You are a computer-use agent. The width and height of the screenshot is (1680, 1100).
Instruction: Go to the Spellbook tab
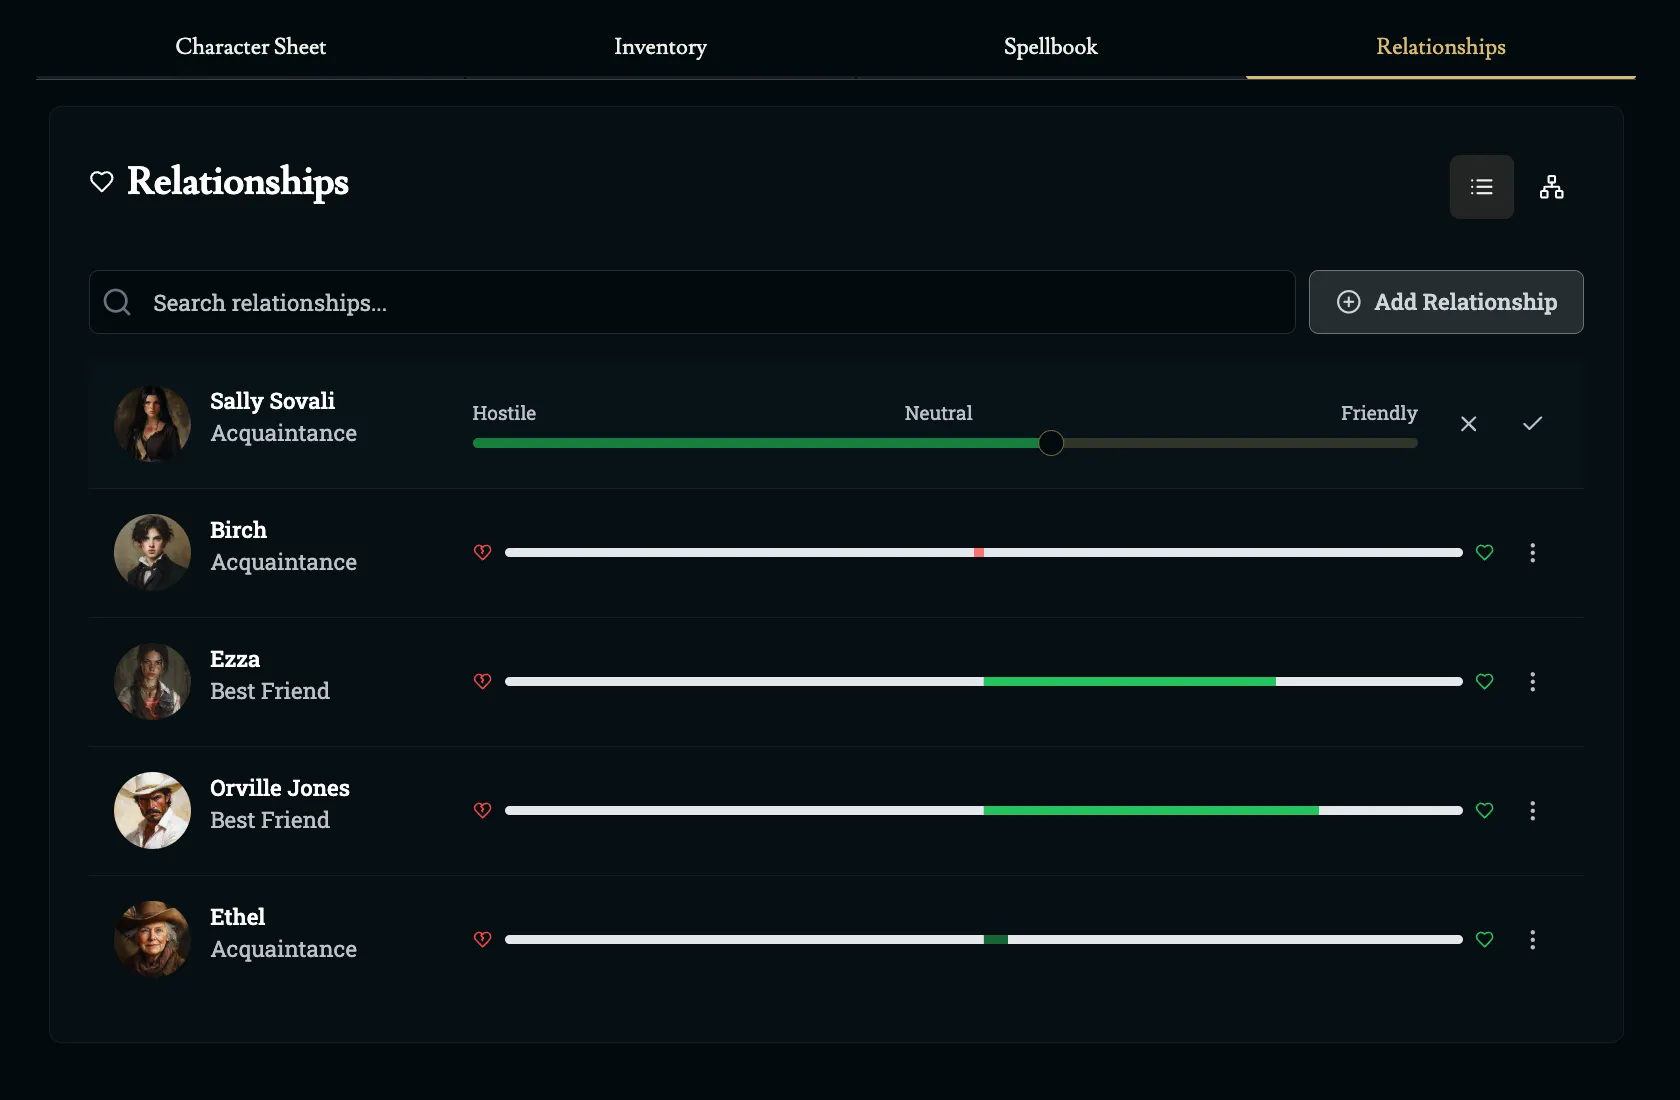click(x=1050, y=47)
